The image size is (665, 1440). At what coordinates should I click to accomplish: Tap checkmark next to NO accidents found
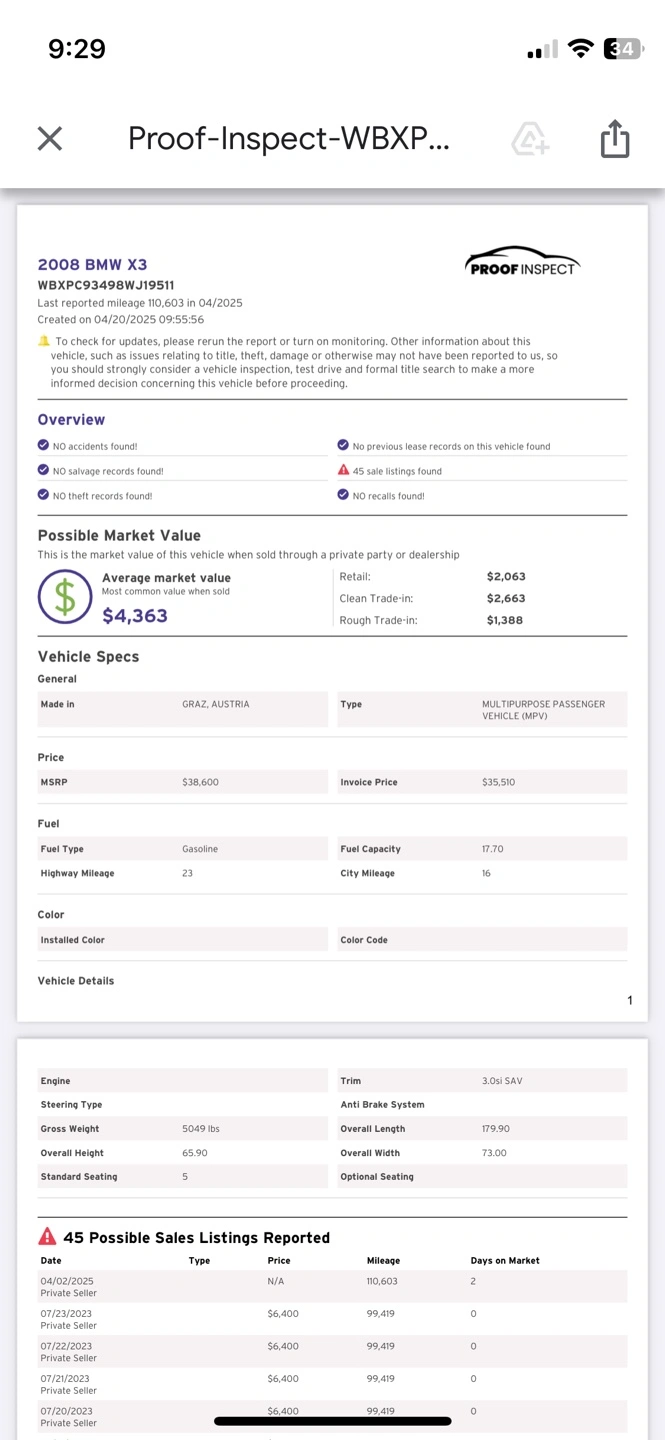coord(43,446)
